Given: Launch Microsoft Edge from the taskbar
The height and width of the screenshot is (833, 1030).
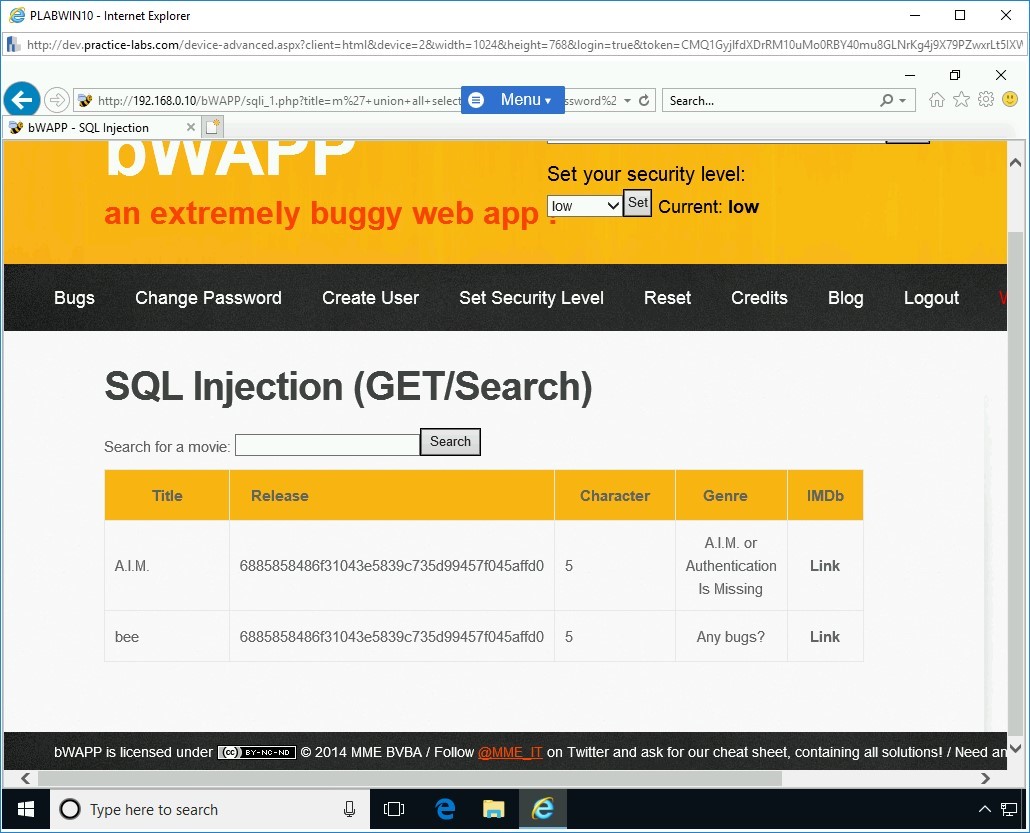Looking at the screenshot, I should [x=446, y=809].
